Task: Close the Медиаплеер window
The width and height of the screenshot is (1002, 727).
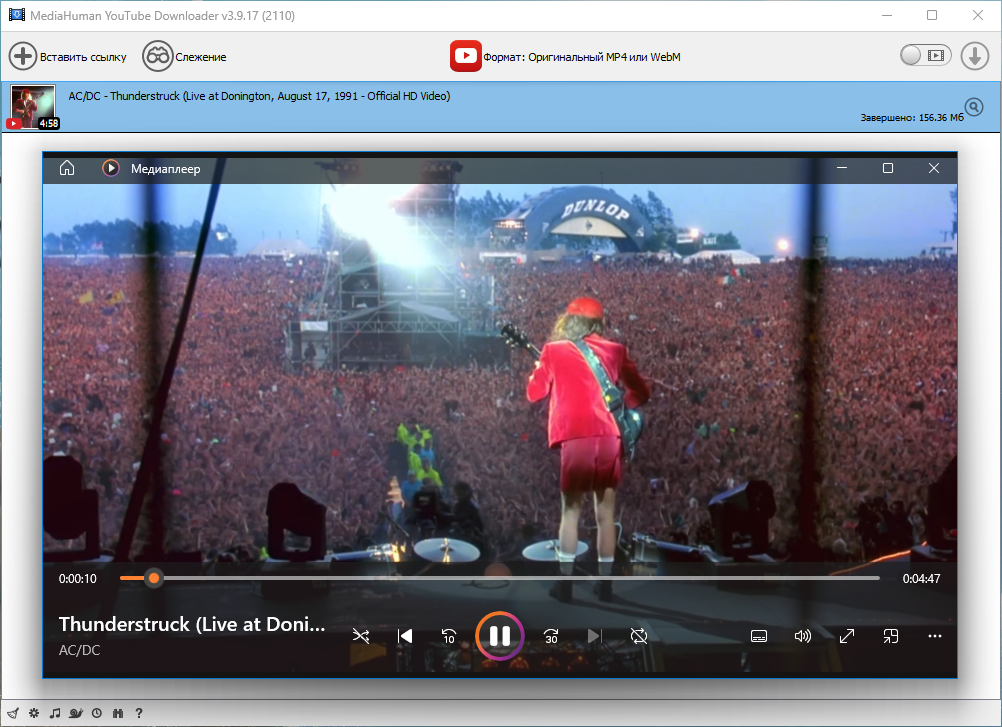Action: (x=934, y=168)
